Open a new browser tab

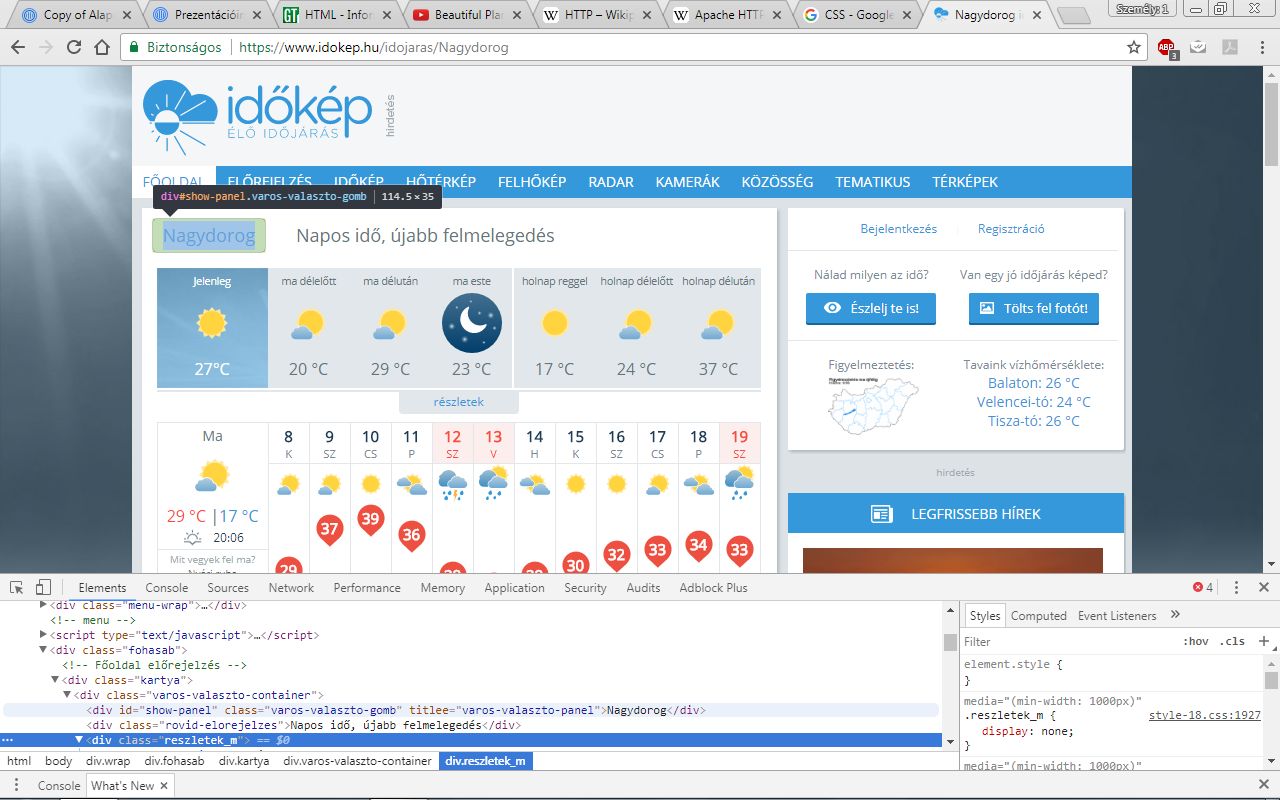(1073, 15)
